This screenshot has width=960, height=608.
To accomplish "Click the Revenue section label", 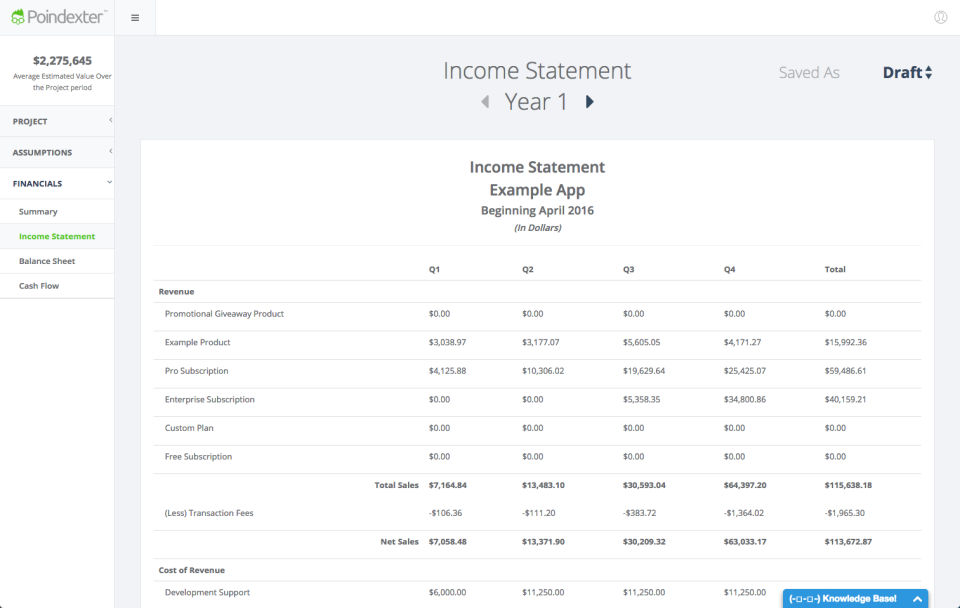I will pyautogui.click(x=176, y=291).
